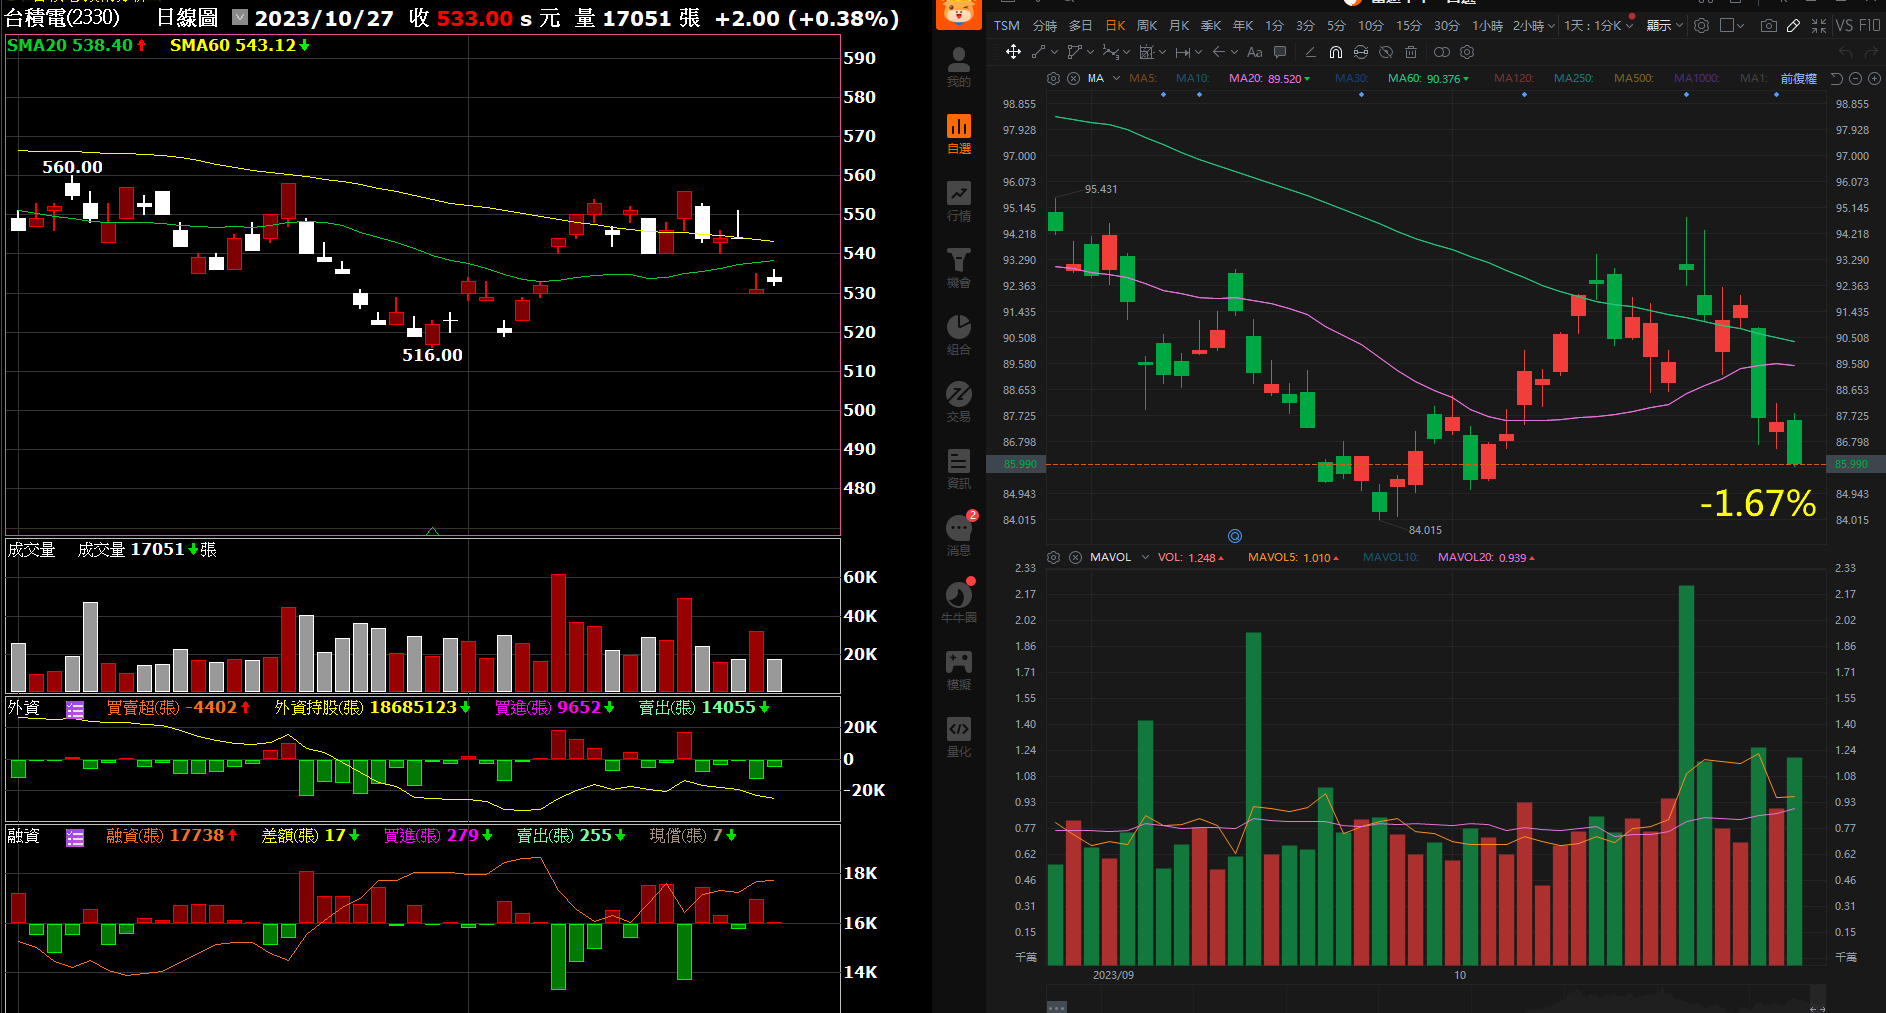This screenshot has height=1013, width=1886.
Task: Open 外資 panel list icon
Action: click(x=75, y=710)
